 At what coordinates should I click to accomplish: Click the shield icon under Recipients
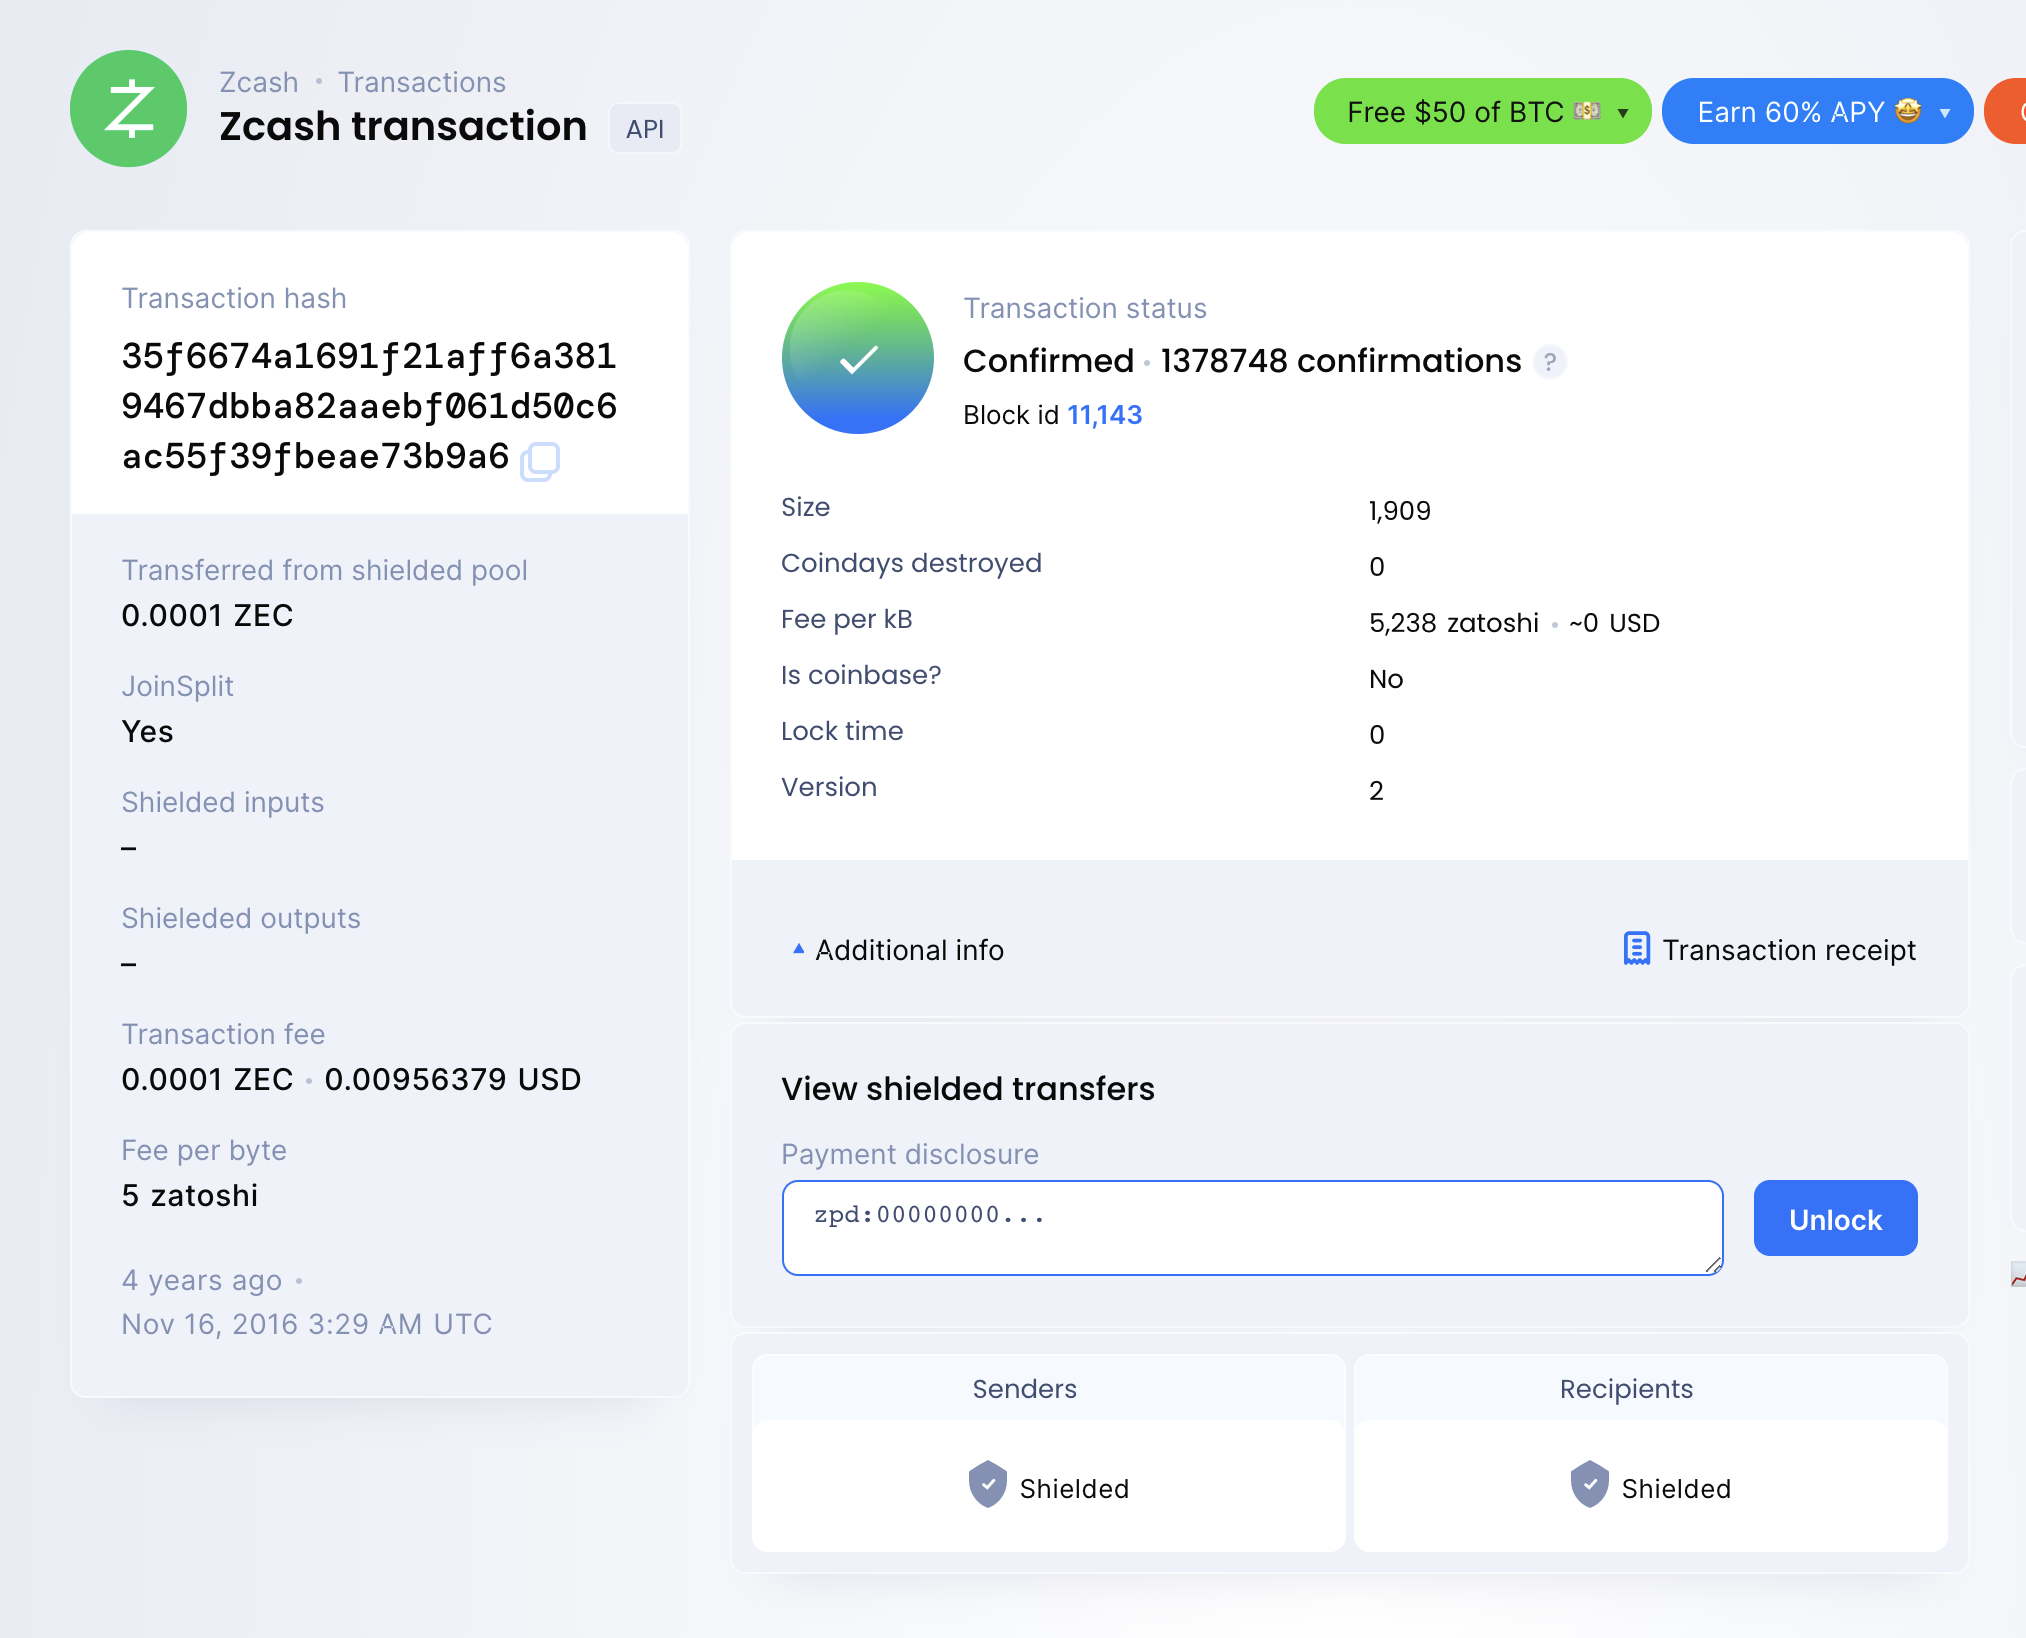pyautogui.click(x=1589, y=1484)
